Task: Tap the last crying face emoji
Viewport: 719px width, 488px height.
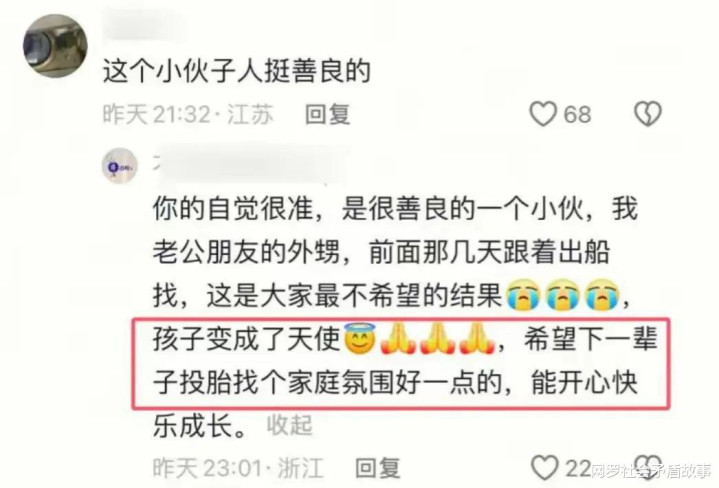Action: pos(603,296)
